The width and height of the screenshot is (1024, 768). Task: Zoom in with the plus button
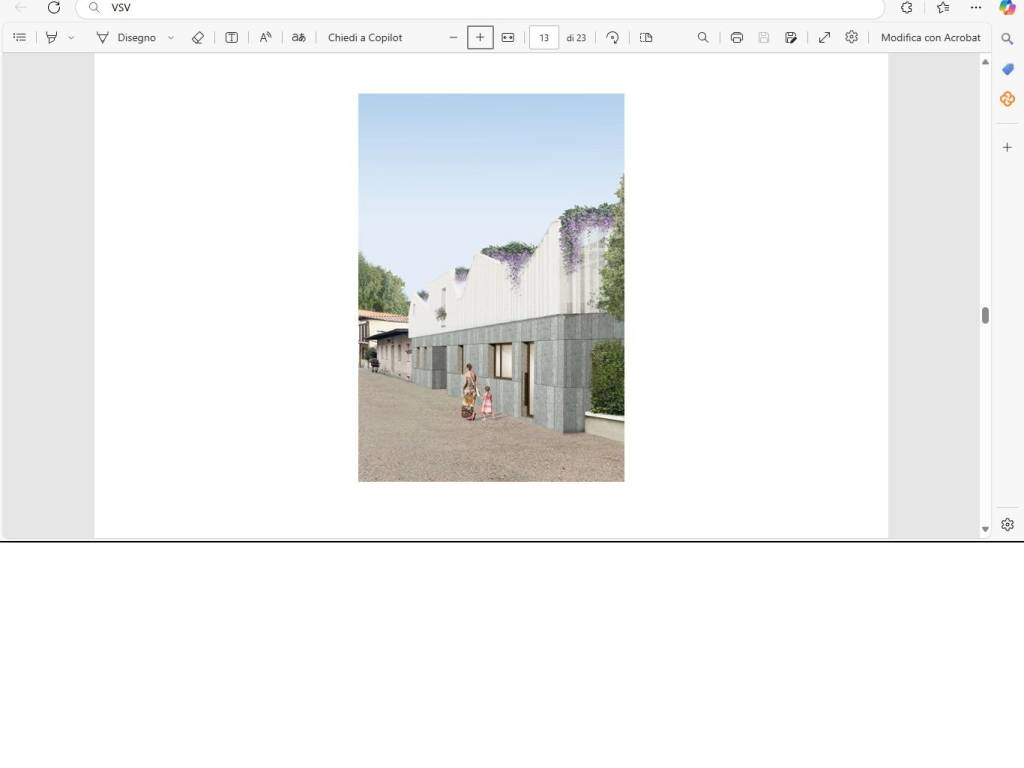pyautogui.click(x=480, y=37)
